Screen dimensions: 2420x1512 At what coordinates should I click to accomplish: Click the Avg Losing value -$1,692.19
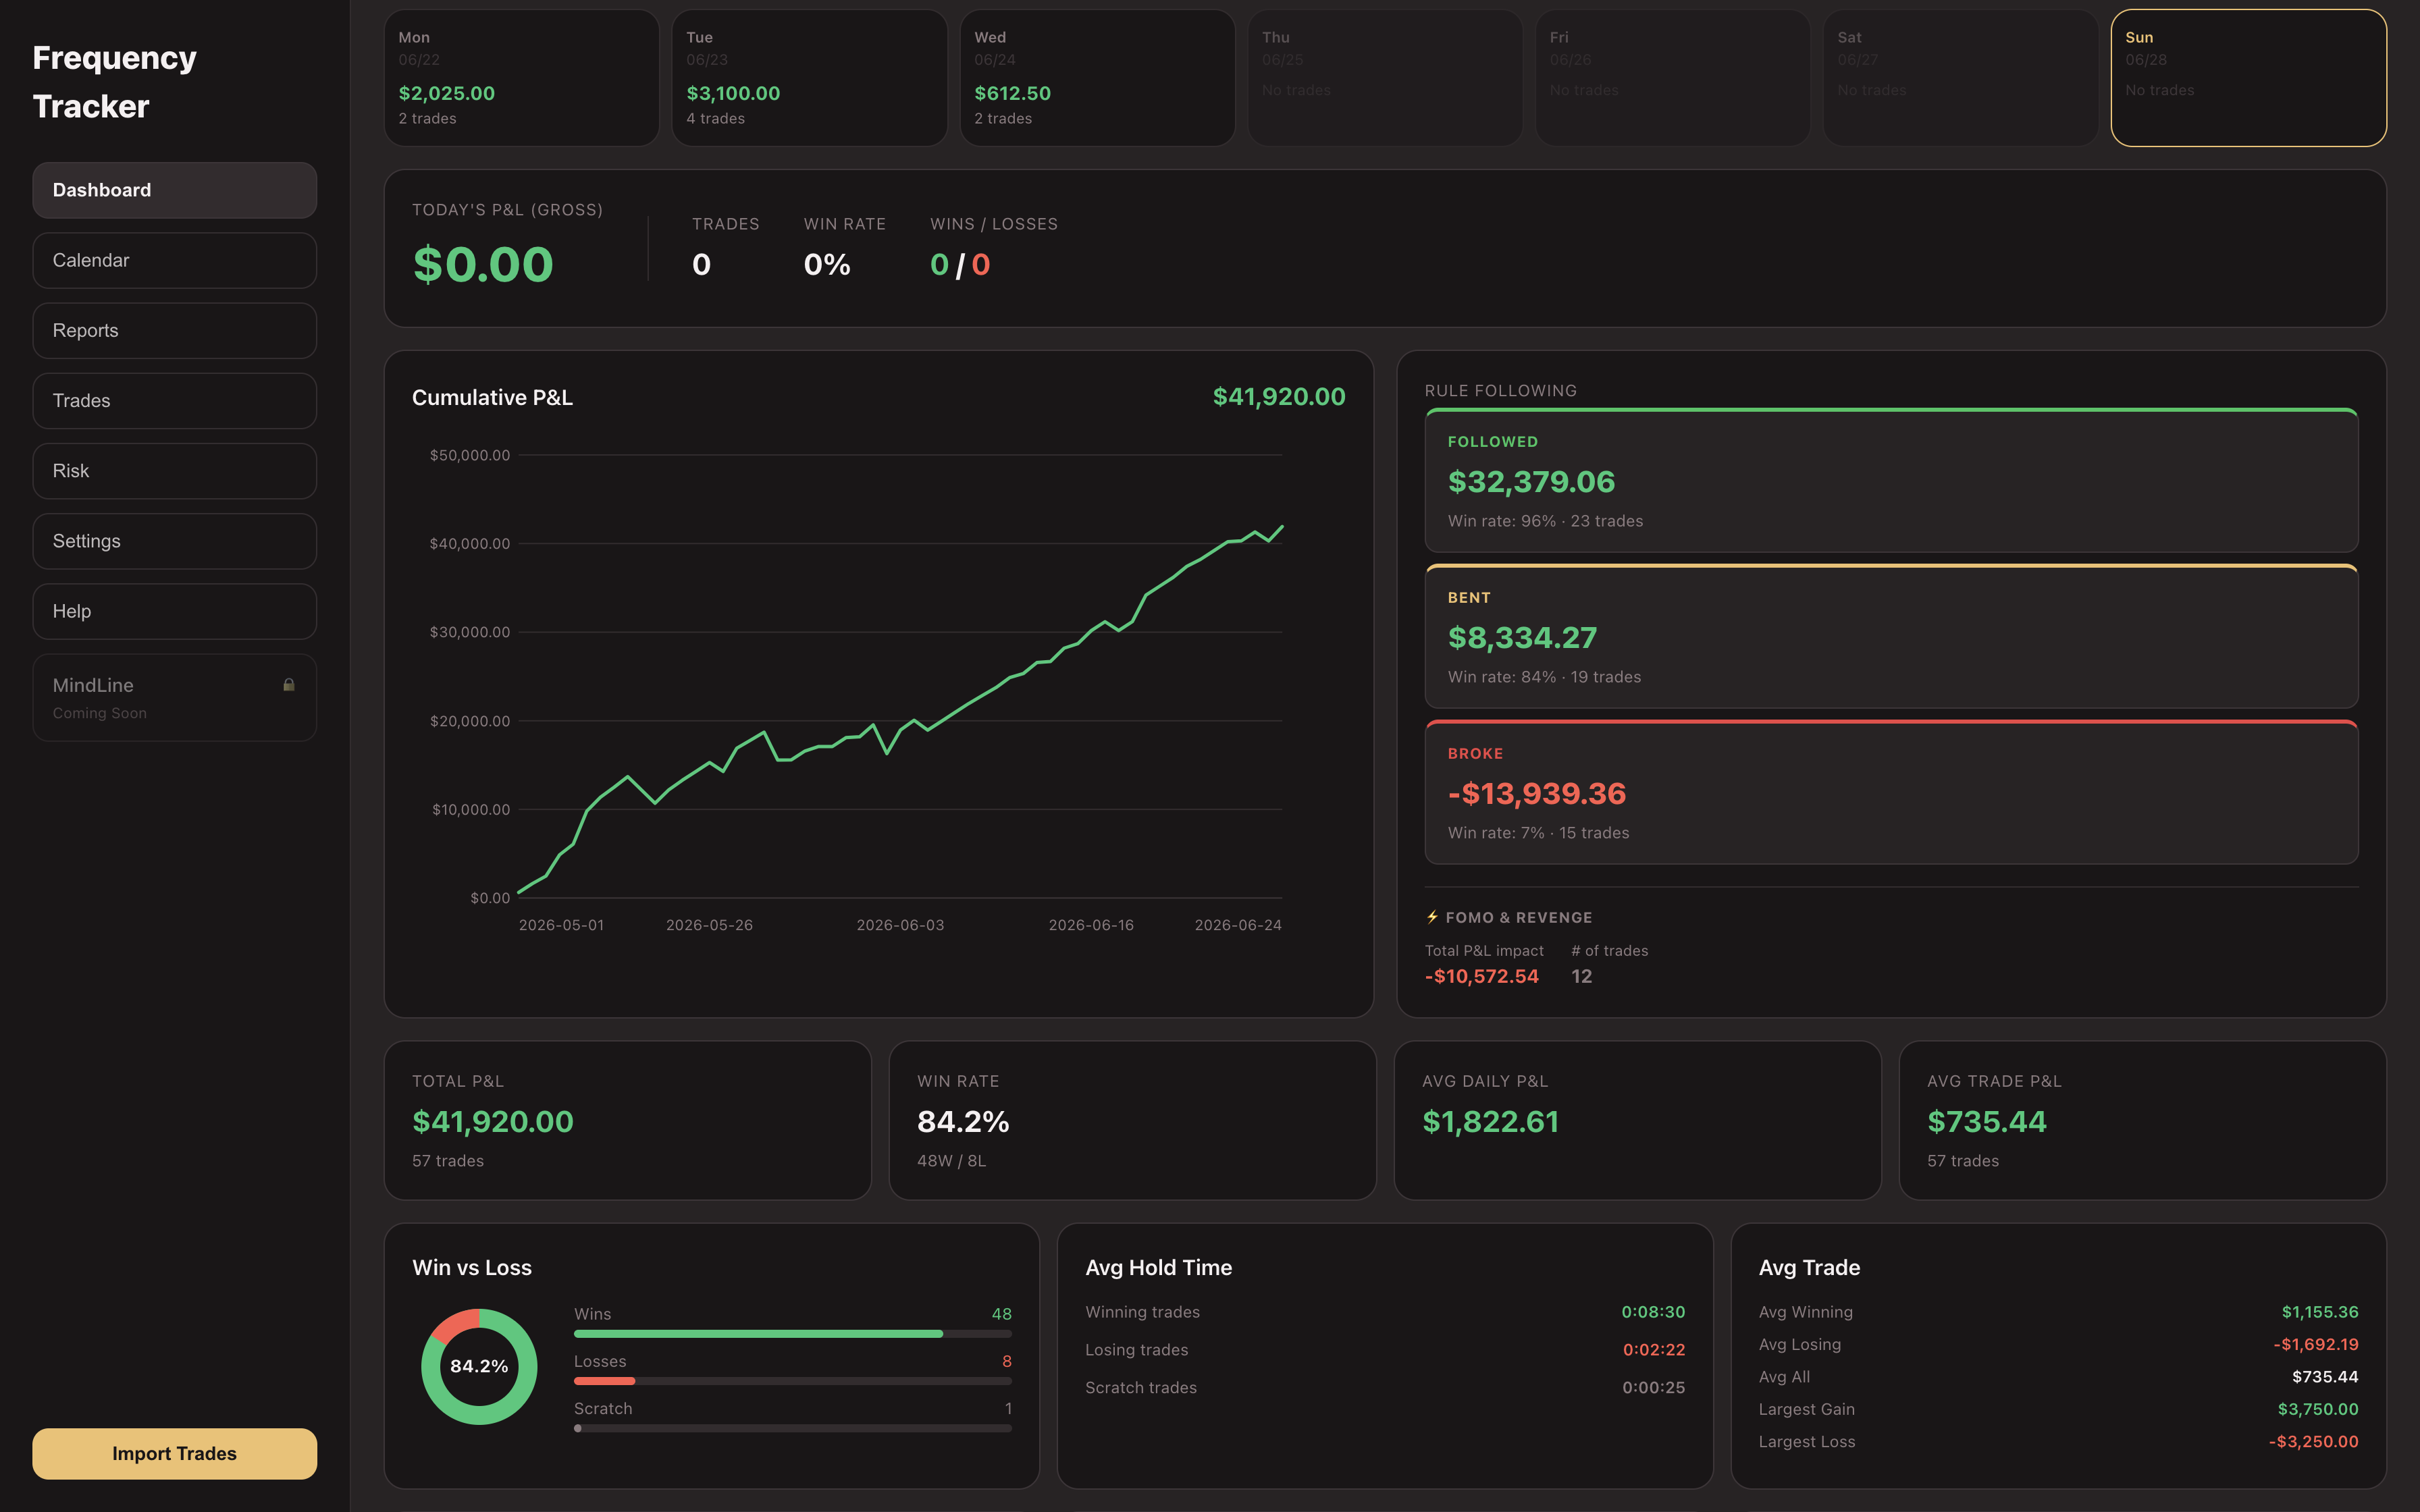point(2316,1344)
